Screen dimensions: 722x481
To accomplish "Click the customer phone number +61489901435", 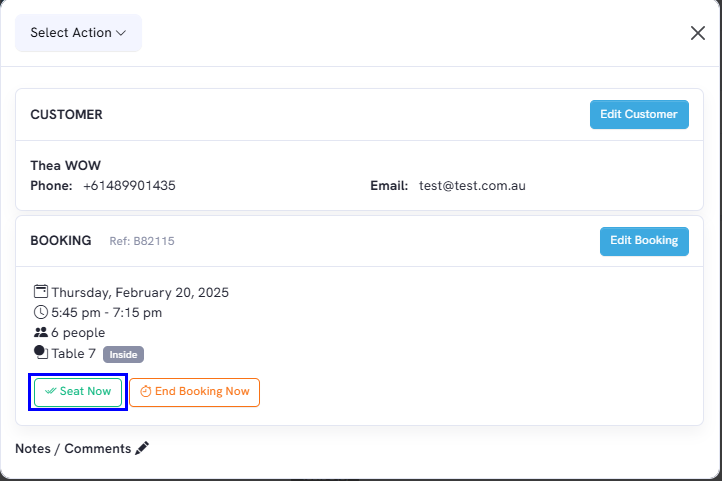I will pyautogui.click(x=129, y=186).
